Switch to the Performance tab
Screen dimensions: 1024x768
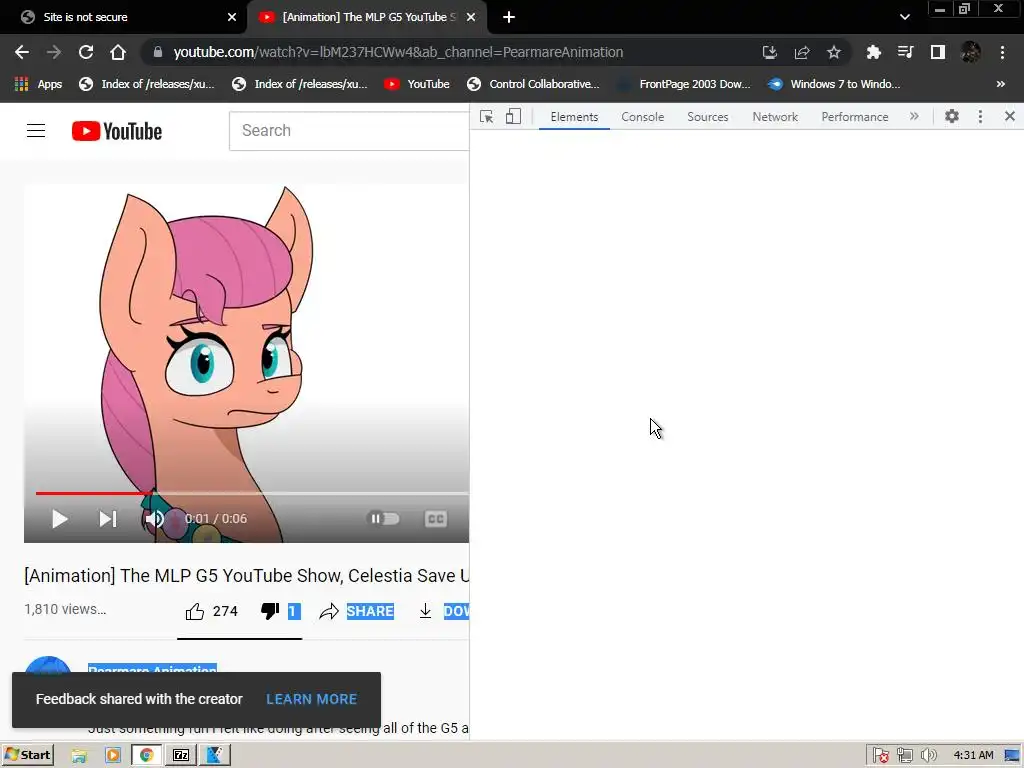(855, 117)
